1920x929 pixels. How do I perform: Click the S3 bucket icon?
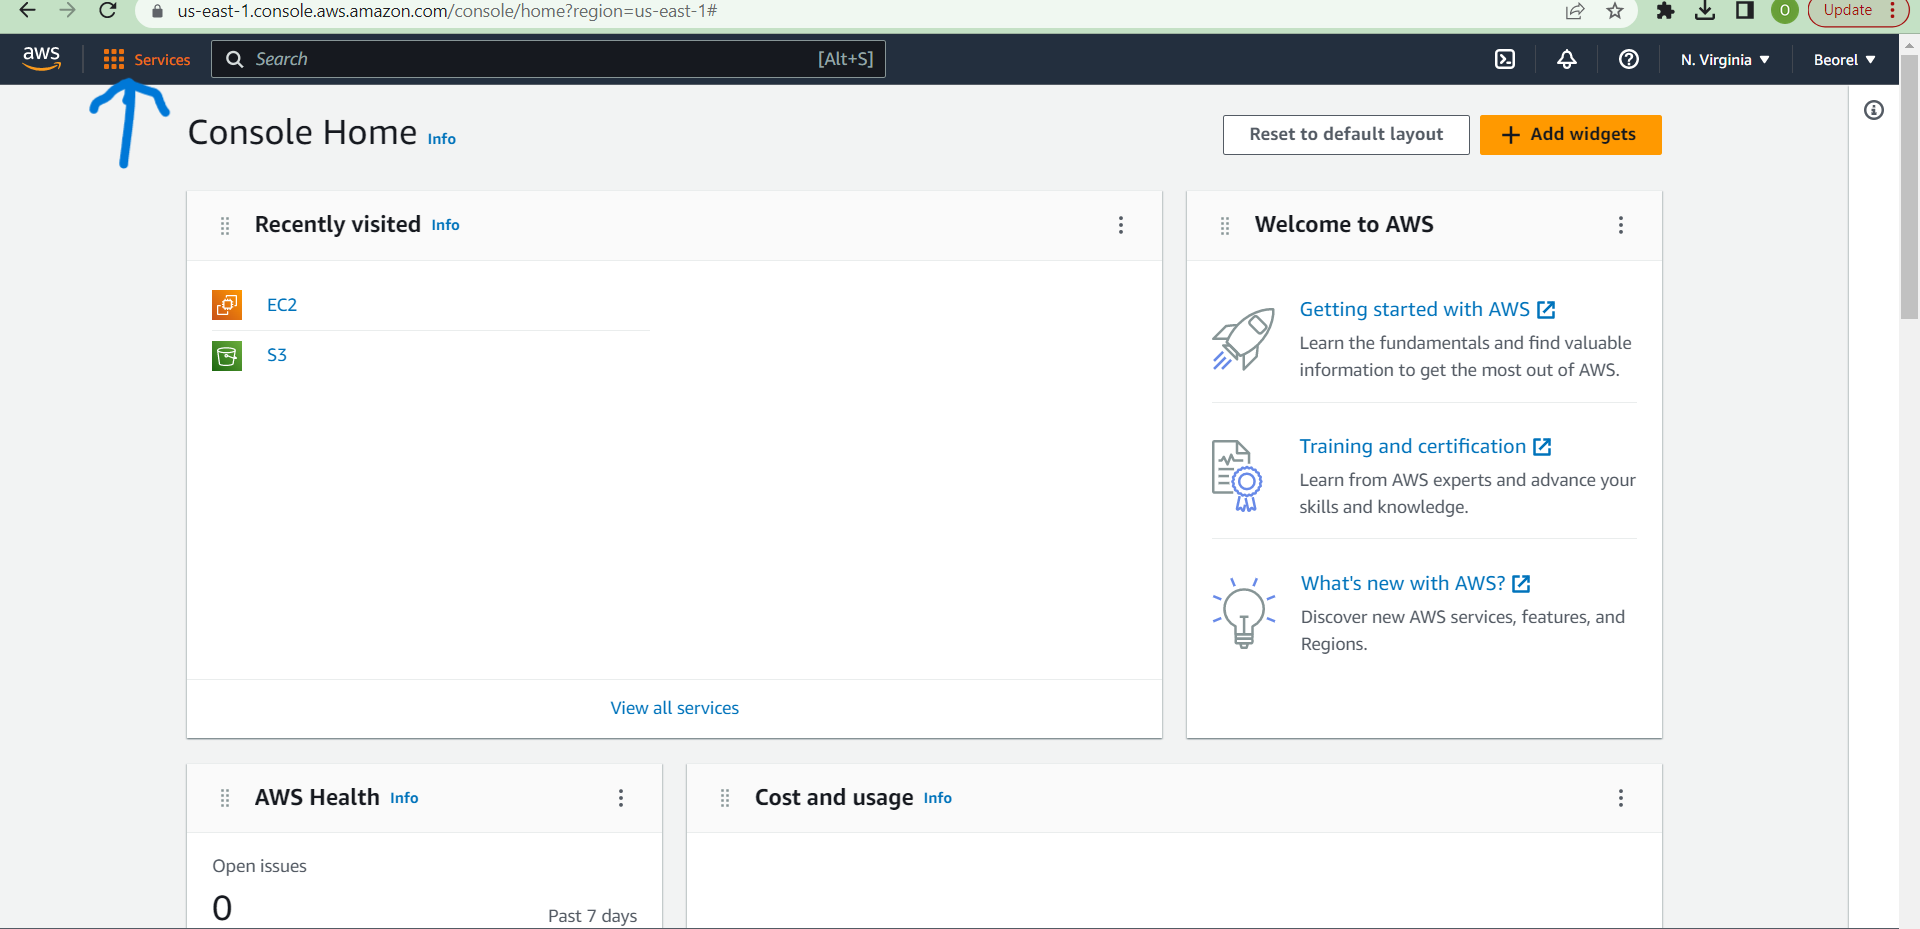click(x=227, y=355)
